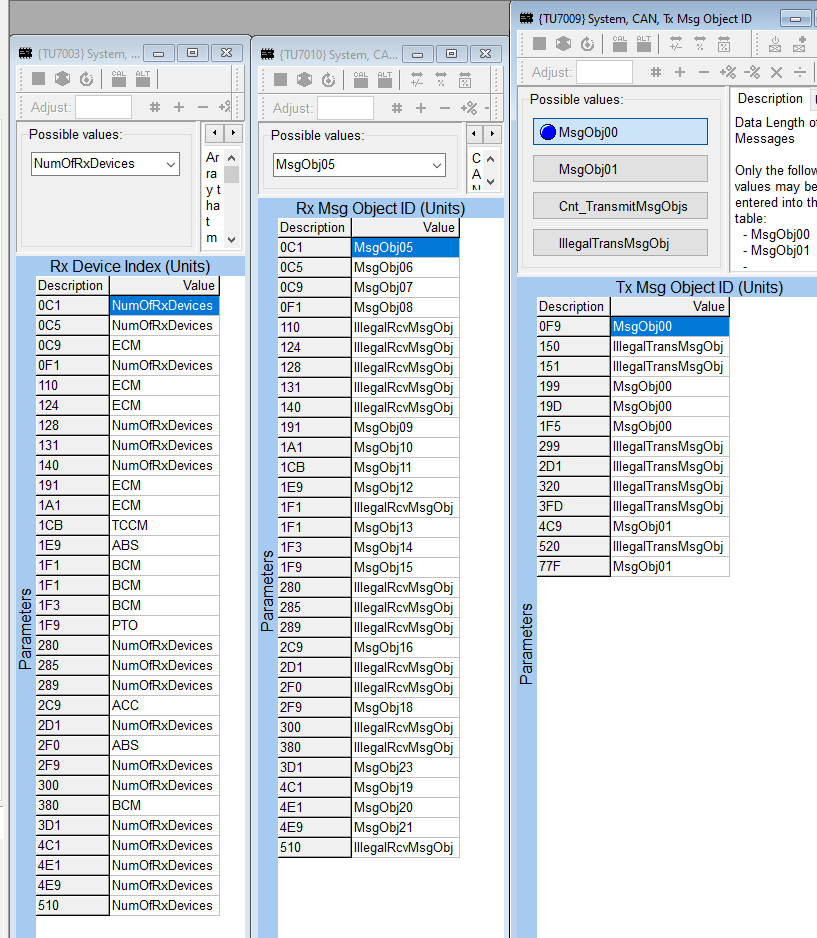Click the hexagon icon in TU7010 toolbar
The height and width of the screenshot is (938, 817).
point(304,80)
